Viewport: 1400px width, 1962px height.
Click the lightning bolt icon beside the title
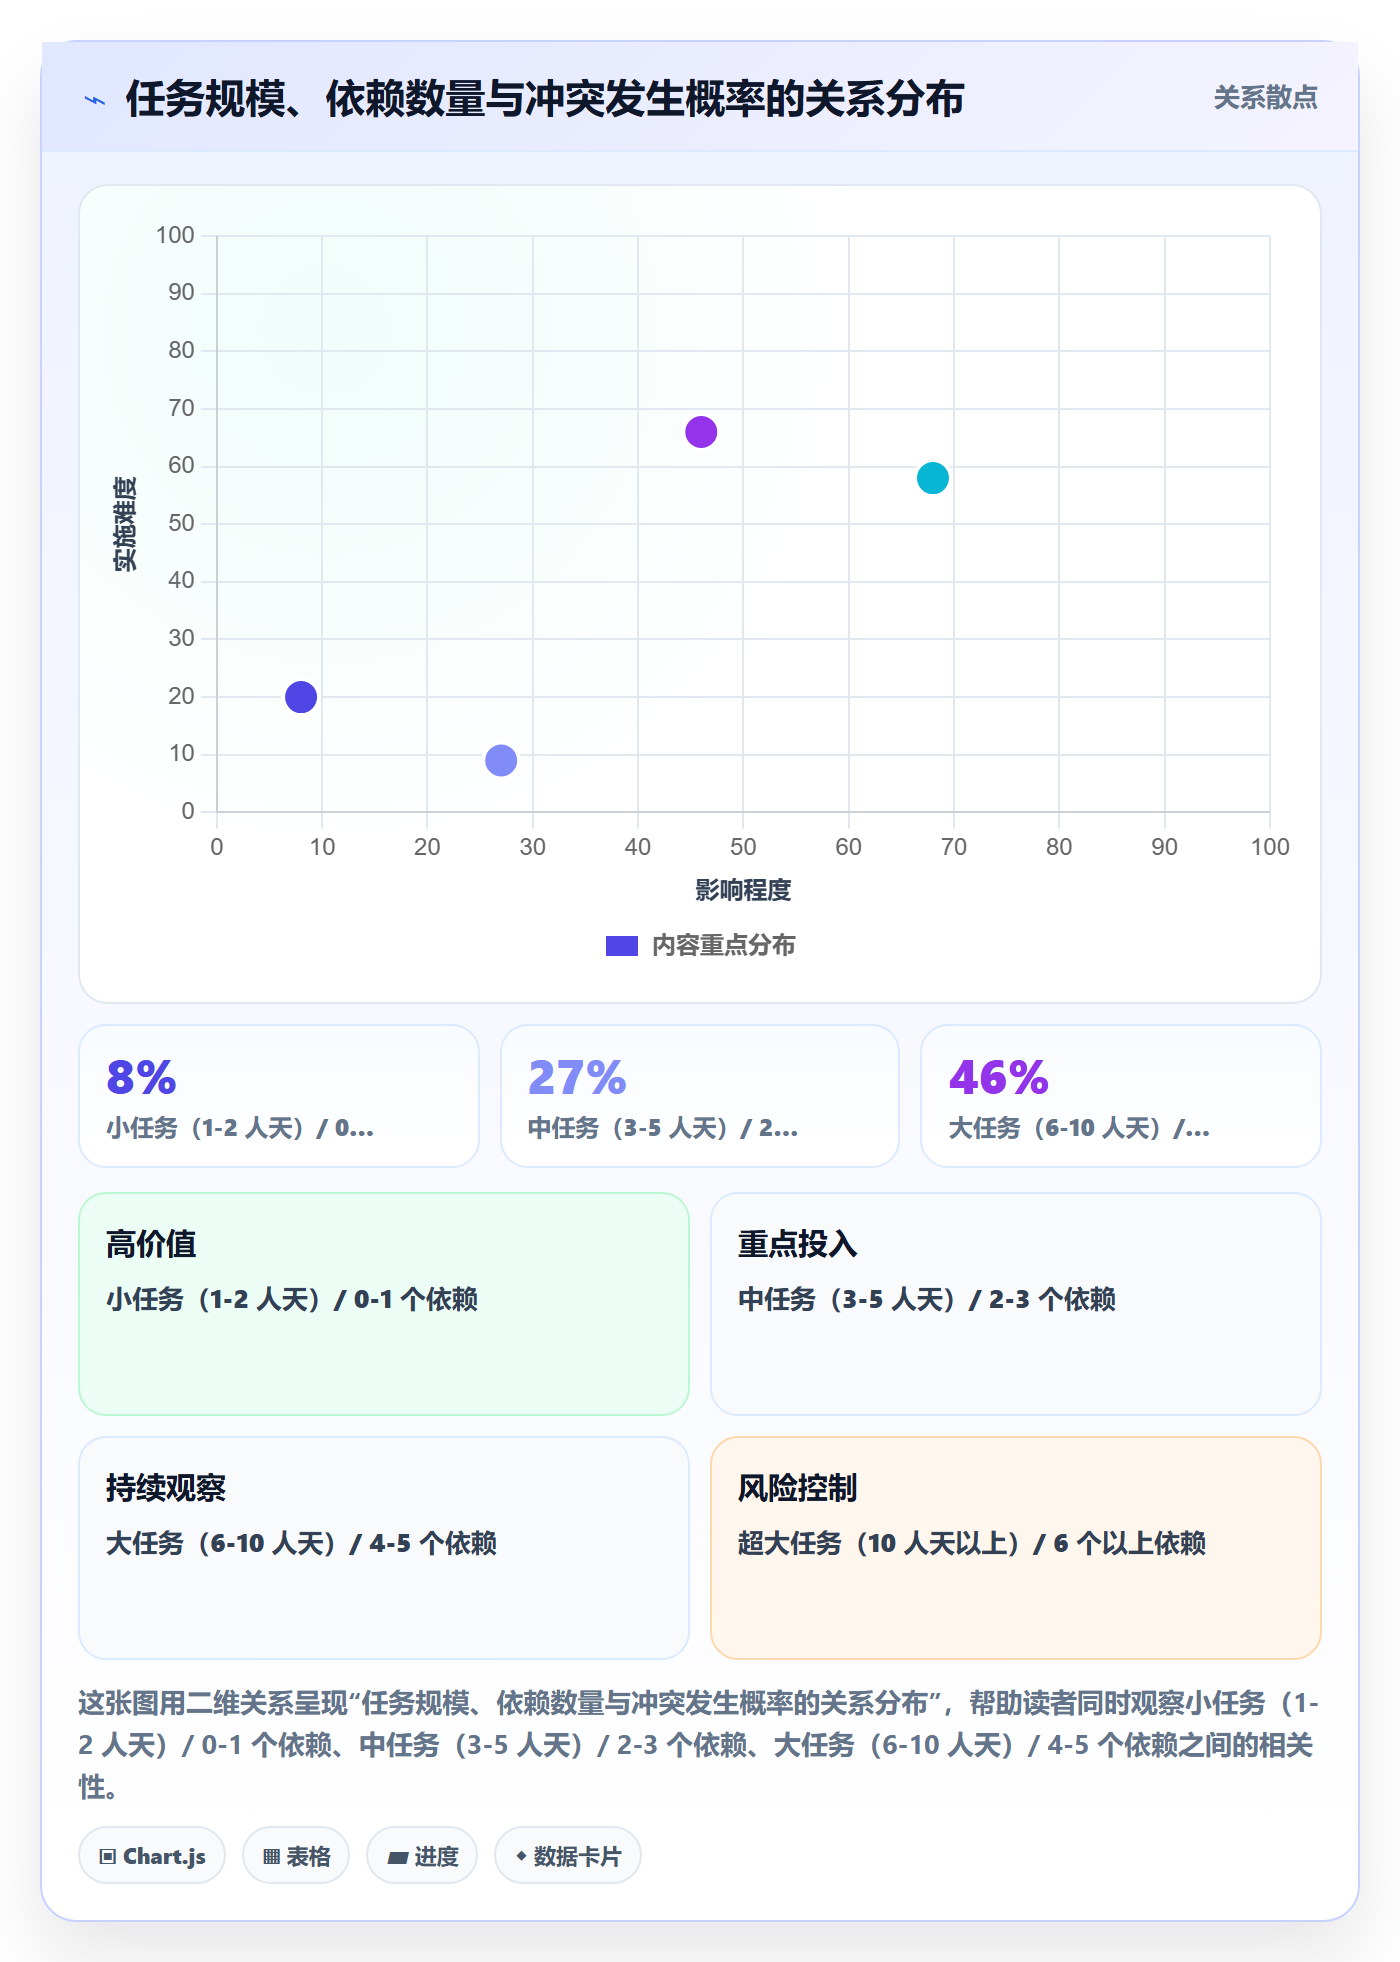click(95, 100)
